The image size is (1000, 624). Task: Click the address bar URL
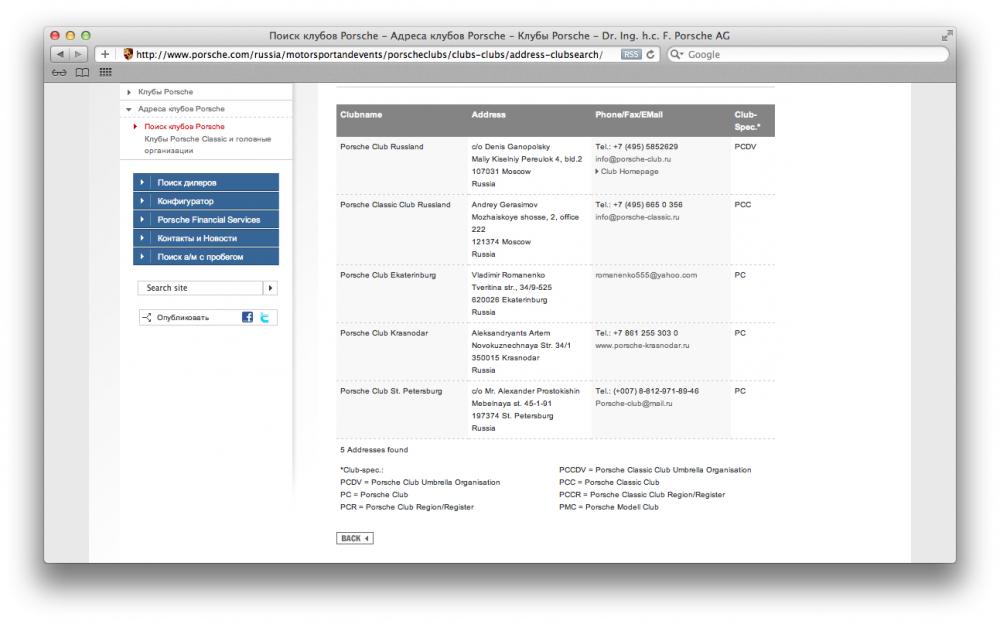pos(369,54)
